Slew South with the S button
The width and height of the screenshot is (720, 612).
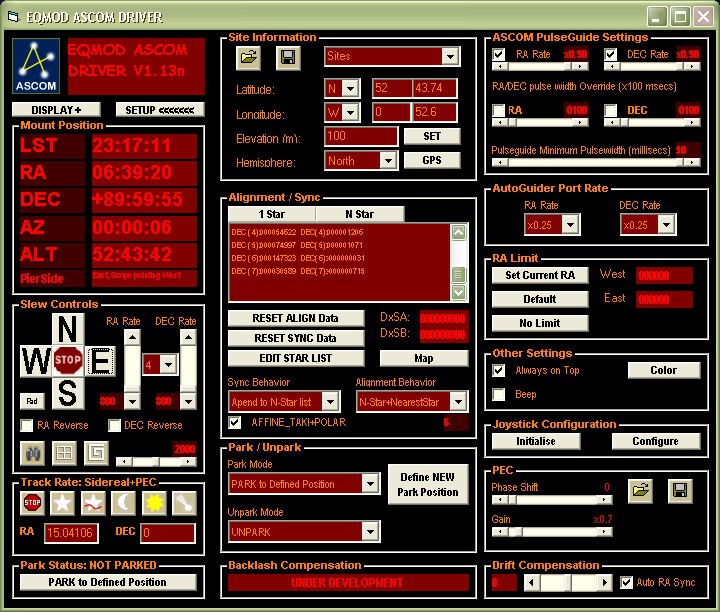pos(68,393)
